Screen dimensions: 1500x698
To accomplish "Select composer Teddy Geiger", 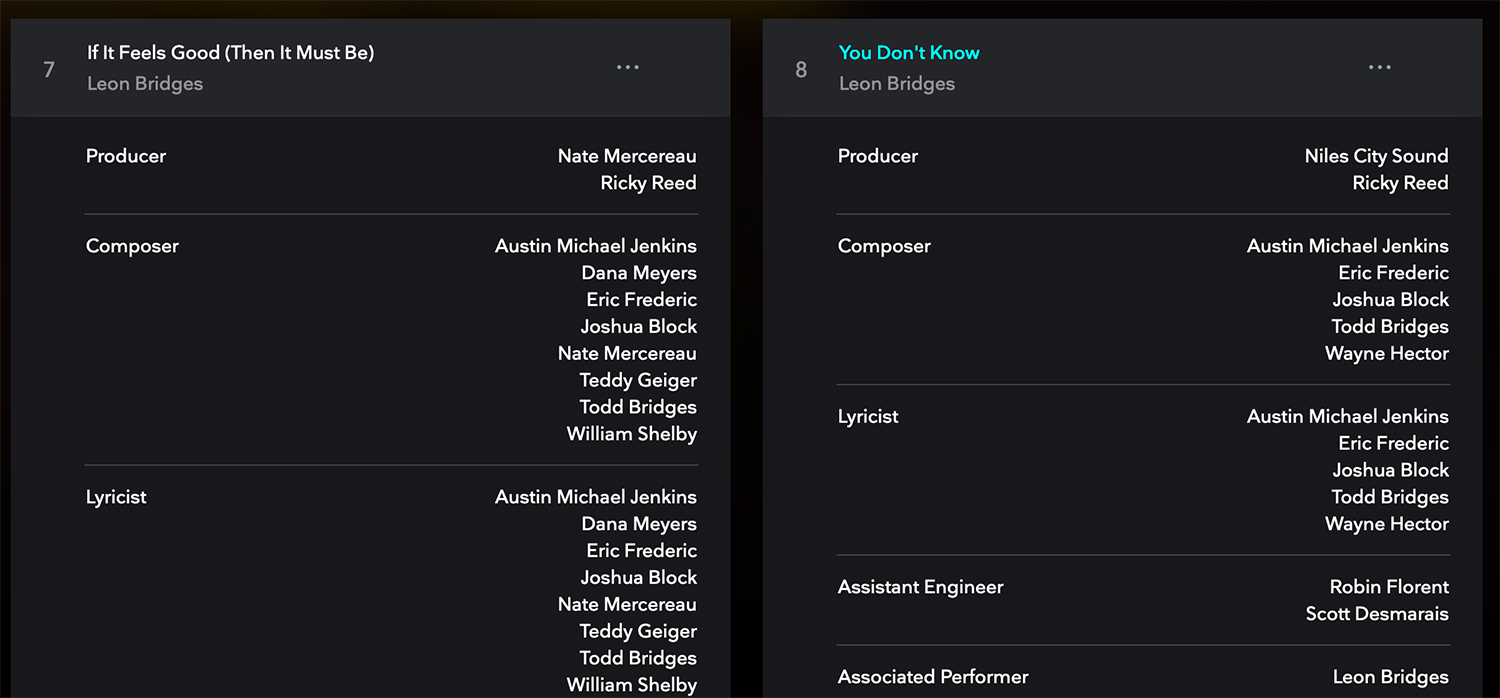I will point(637,380).
